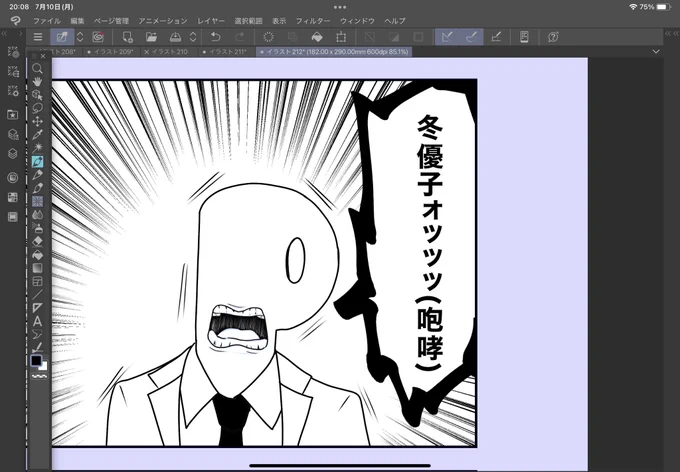Open the レイヤー menu
The width and height of the screenshot is (680, 472).
[211, 21]
